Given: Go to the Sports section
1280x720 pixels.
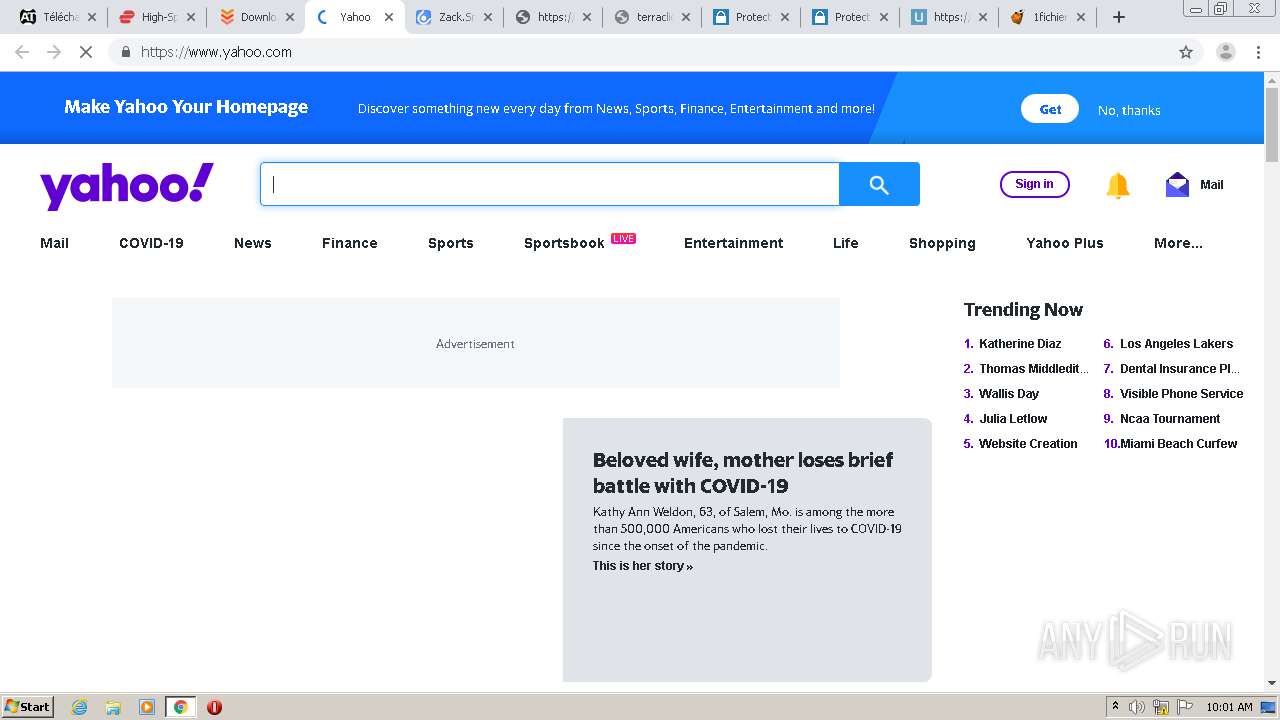Looking at the screenshot, I should [x=451, y=243].
